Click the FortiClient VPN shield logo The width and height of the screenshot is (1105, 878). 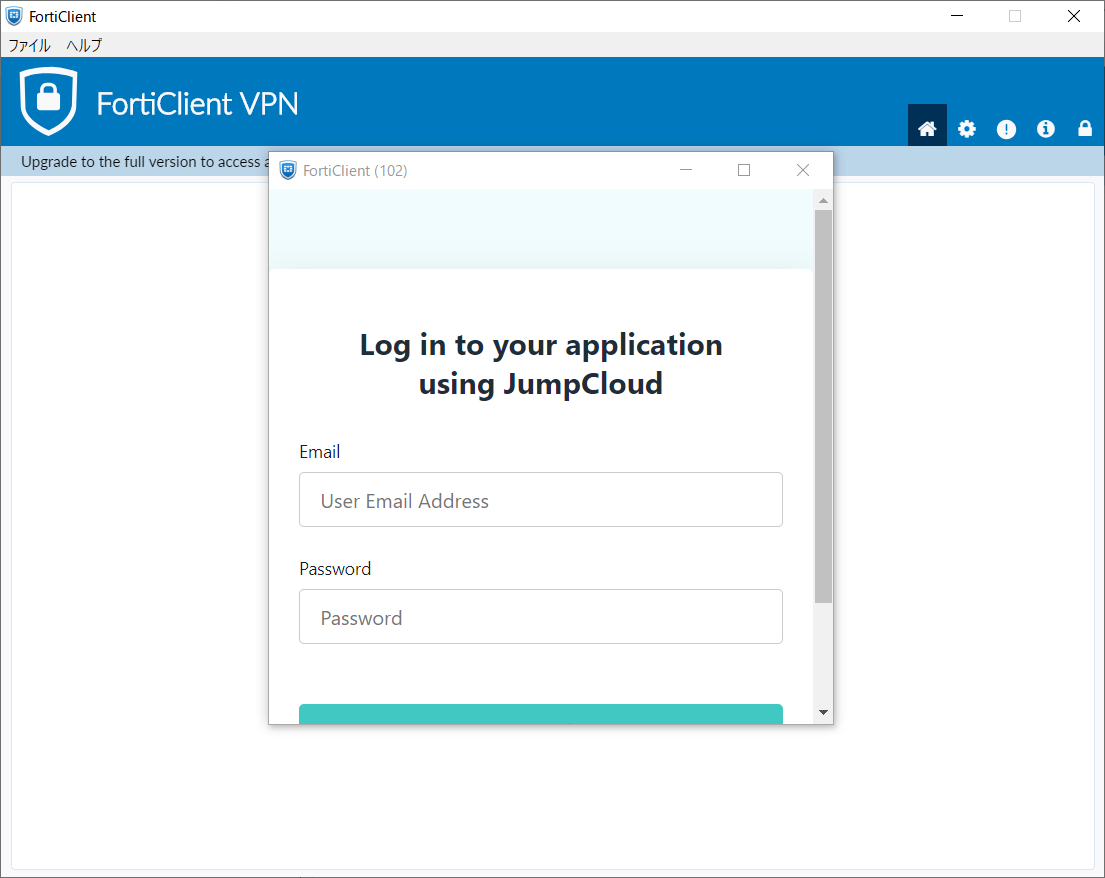48,101
